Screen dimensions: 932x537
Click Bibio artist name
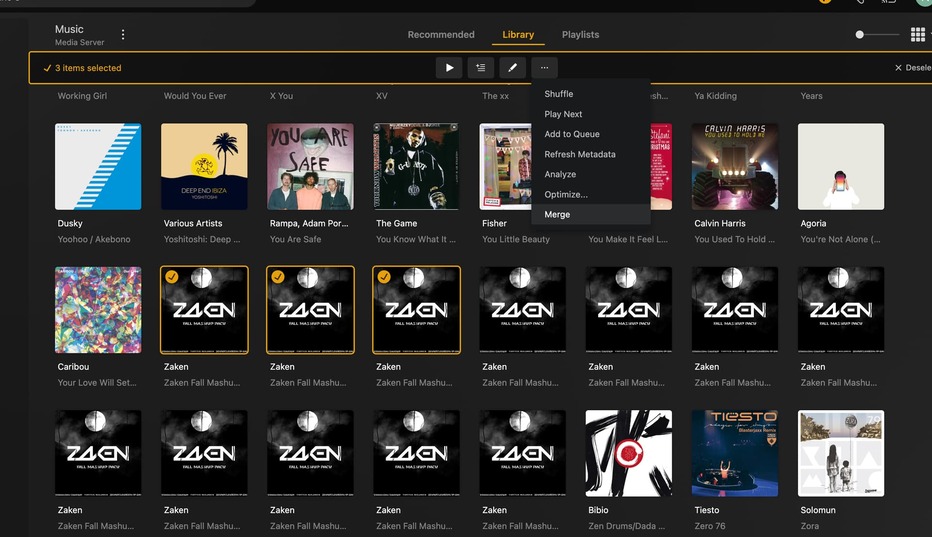598,510
